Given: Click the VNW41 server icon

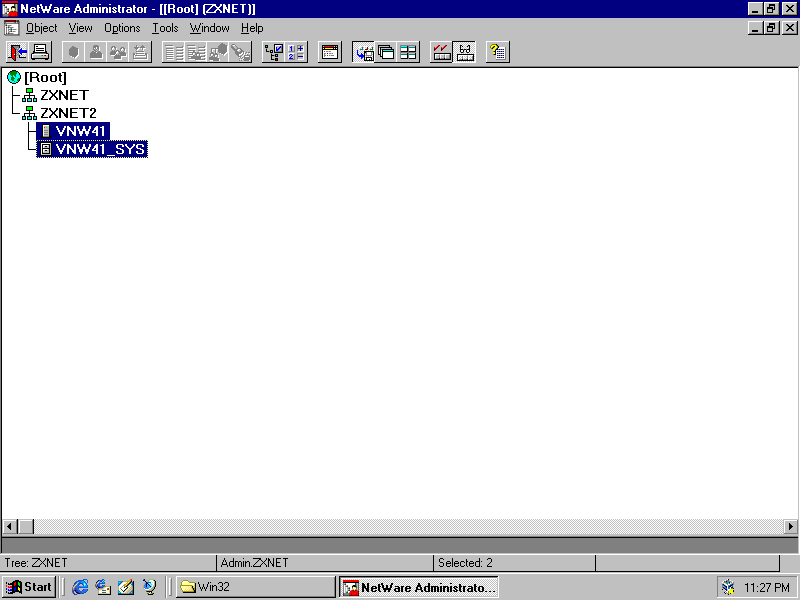Looking at the screenshot, I should 46,131.
